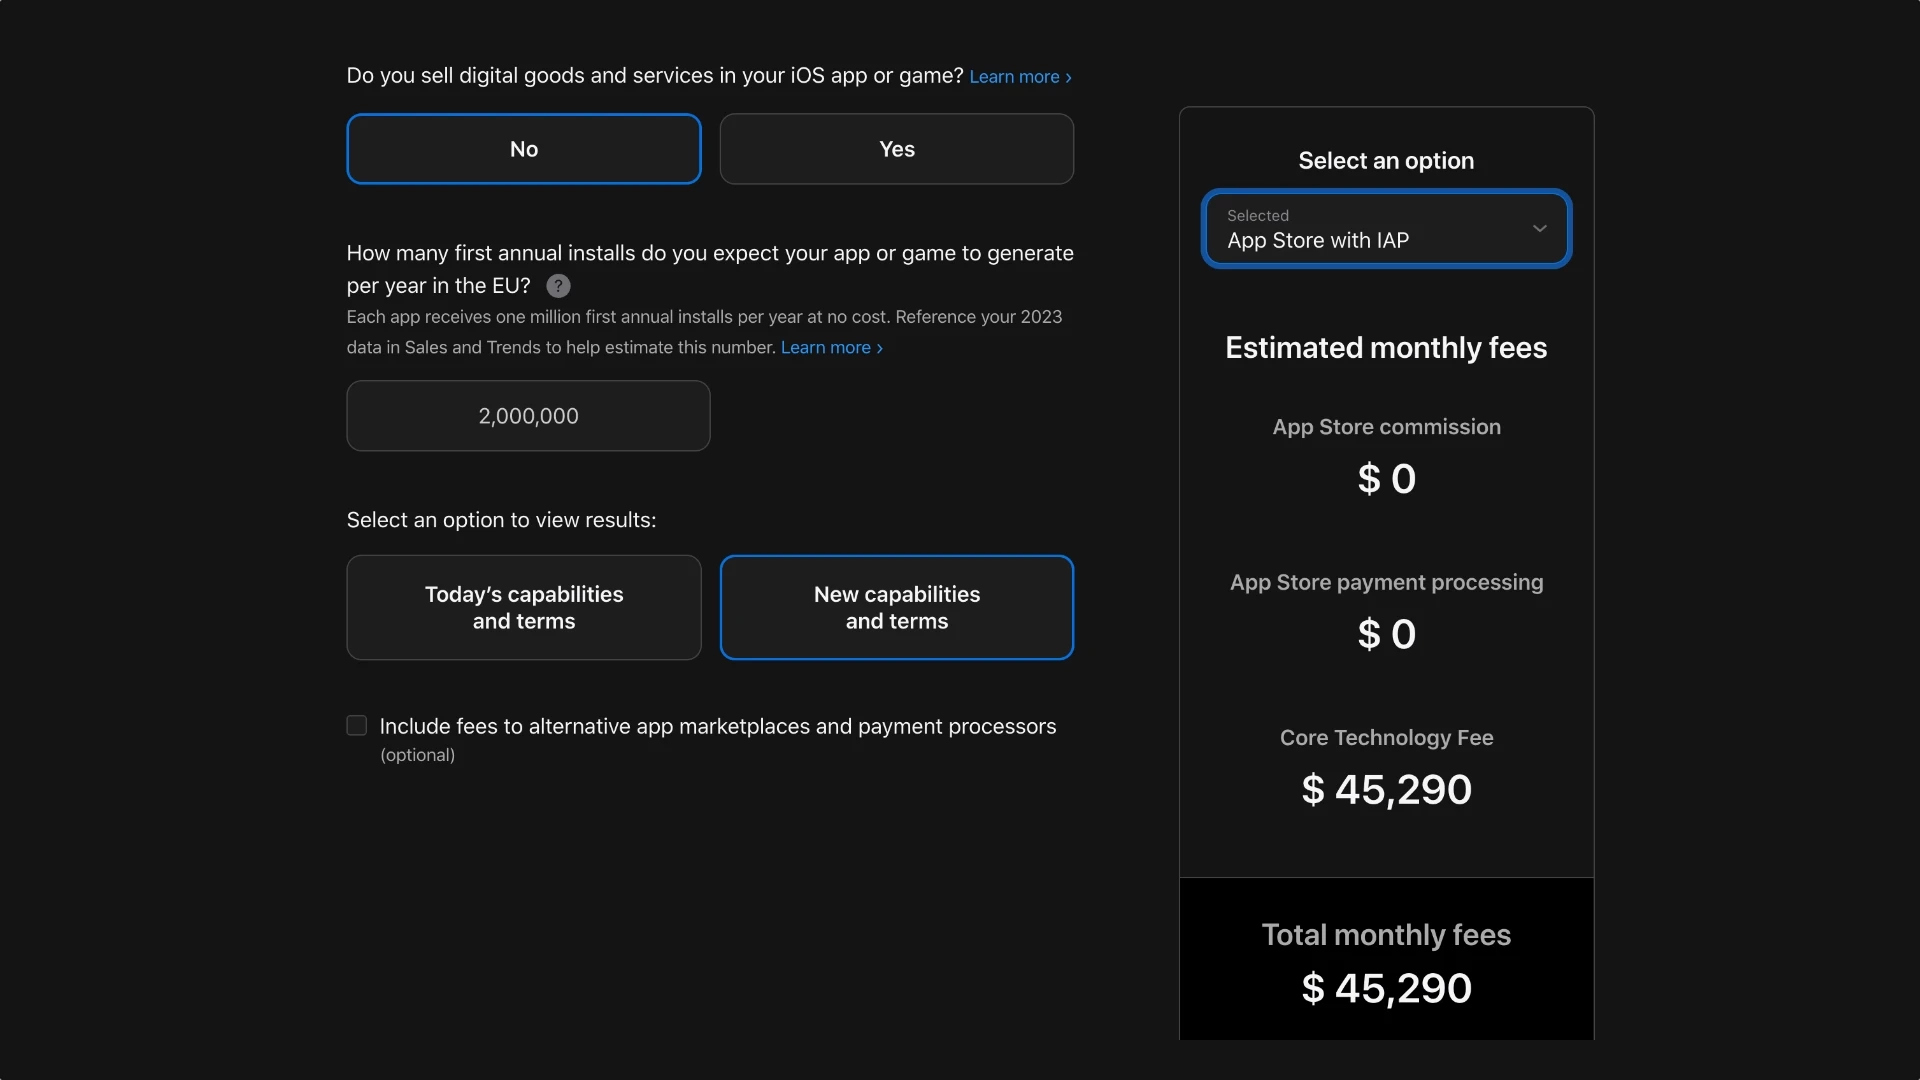
Task: Click the Total monthly fees amount
Action: [1386, 989]
